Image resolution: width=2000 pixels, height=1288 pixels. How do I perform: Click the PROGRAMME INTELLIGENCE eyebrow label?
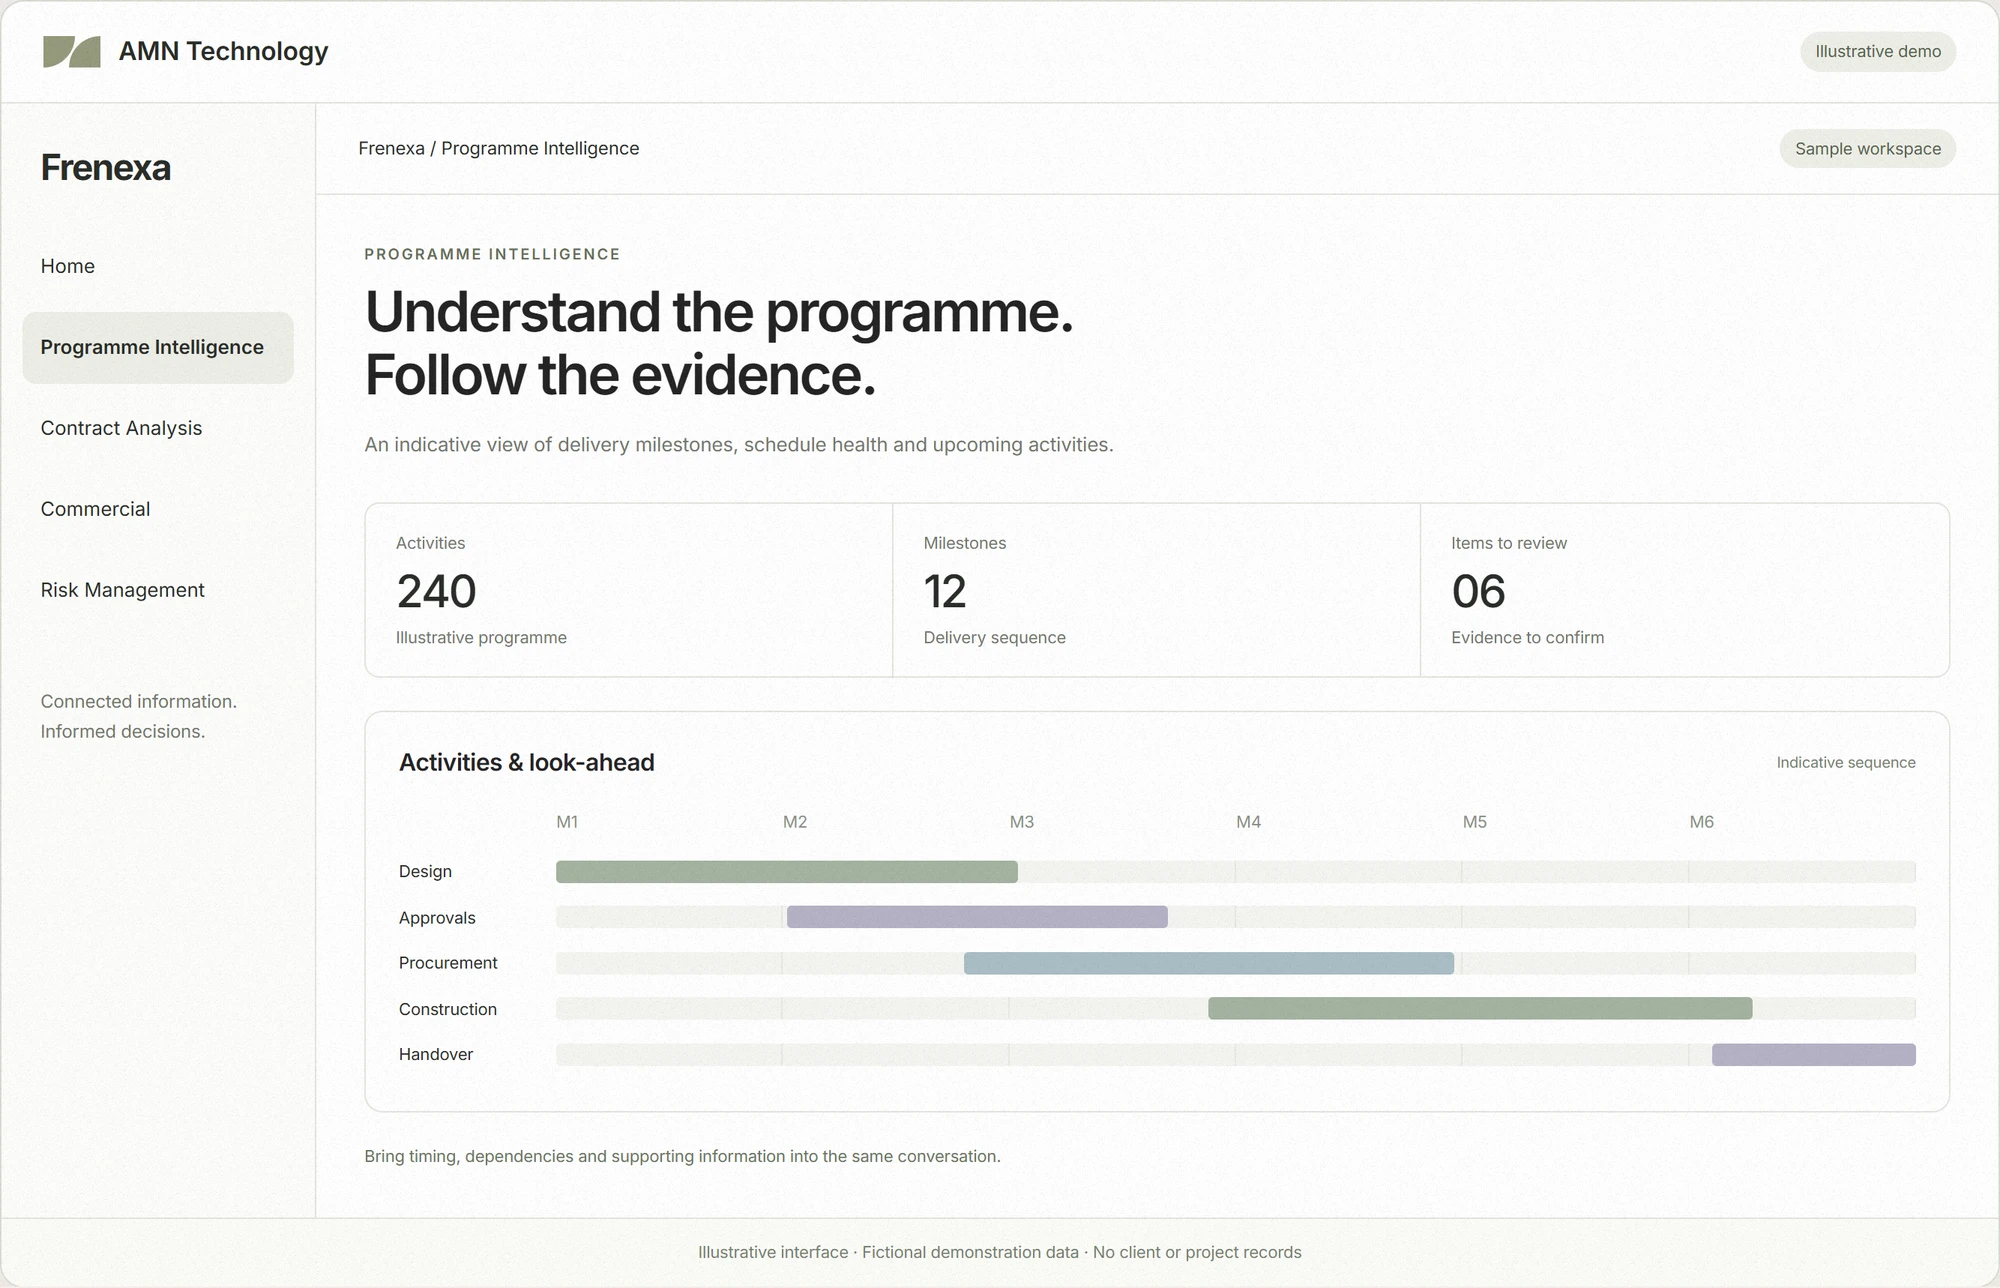[x=492, y=254]
